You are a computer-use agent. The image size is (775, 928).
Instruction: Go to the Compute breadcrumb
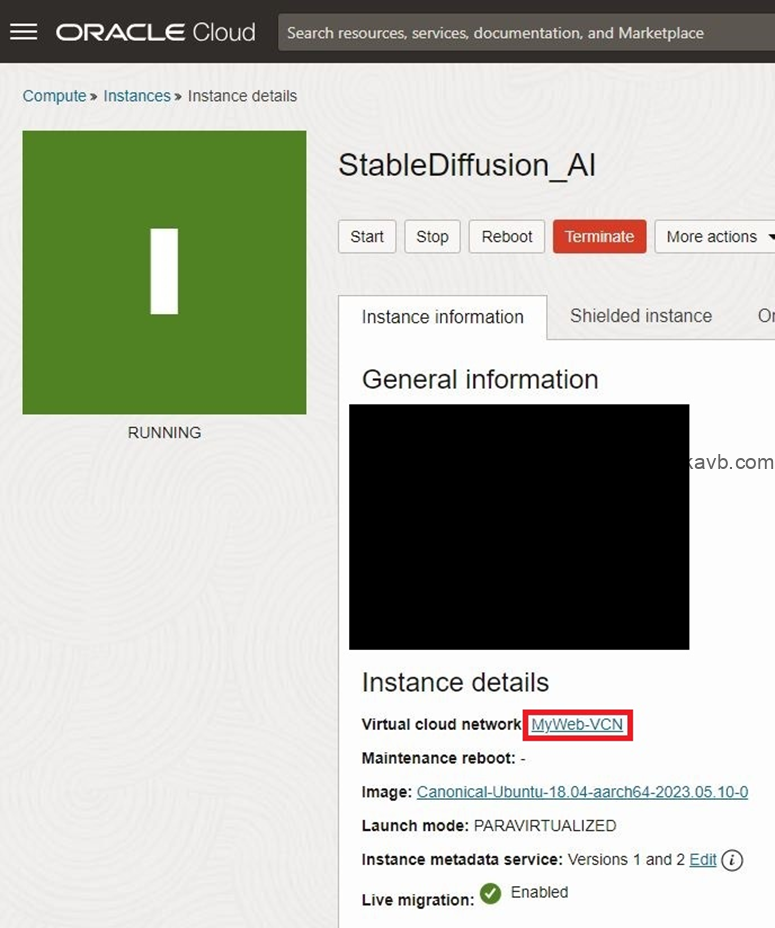point(54,96)
